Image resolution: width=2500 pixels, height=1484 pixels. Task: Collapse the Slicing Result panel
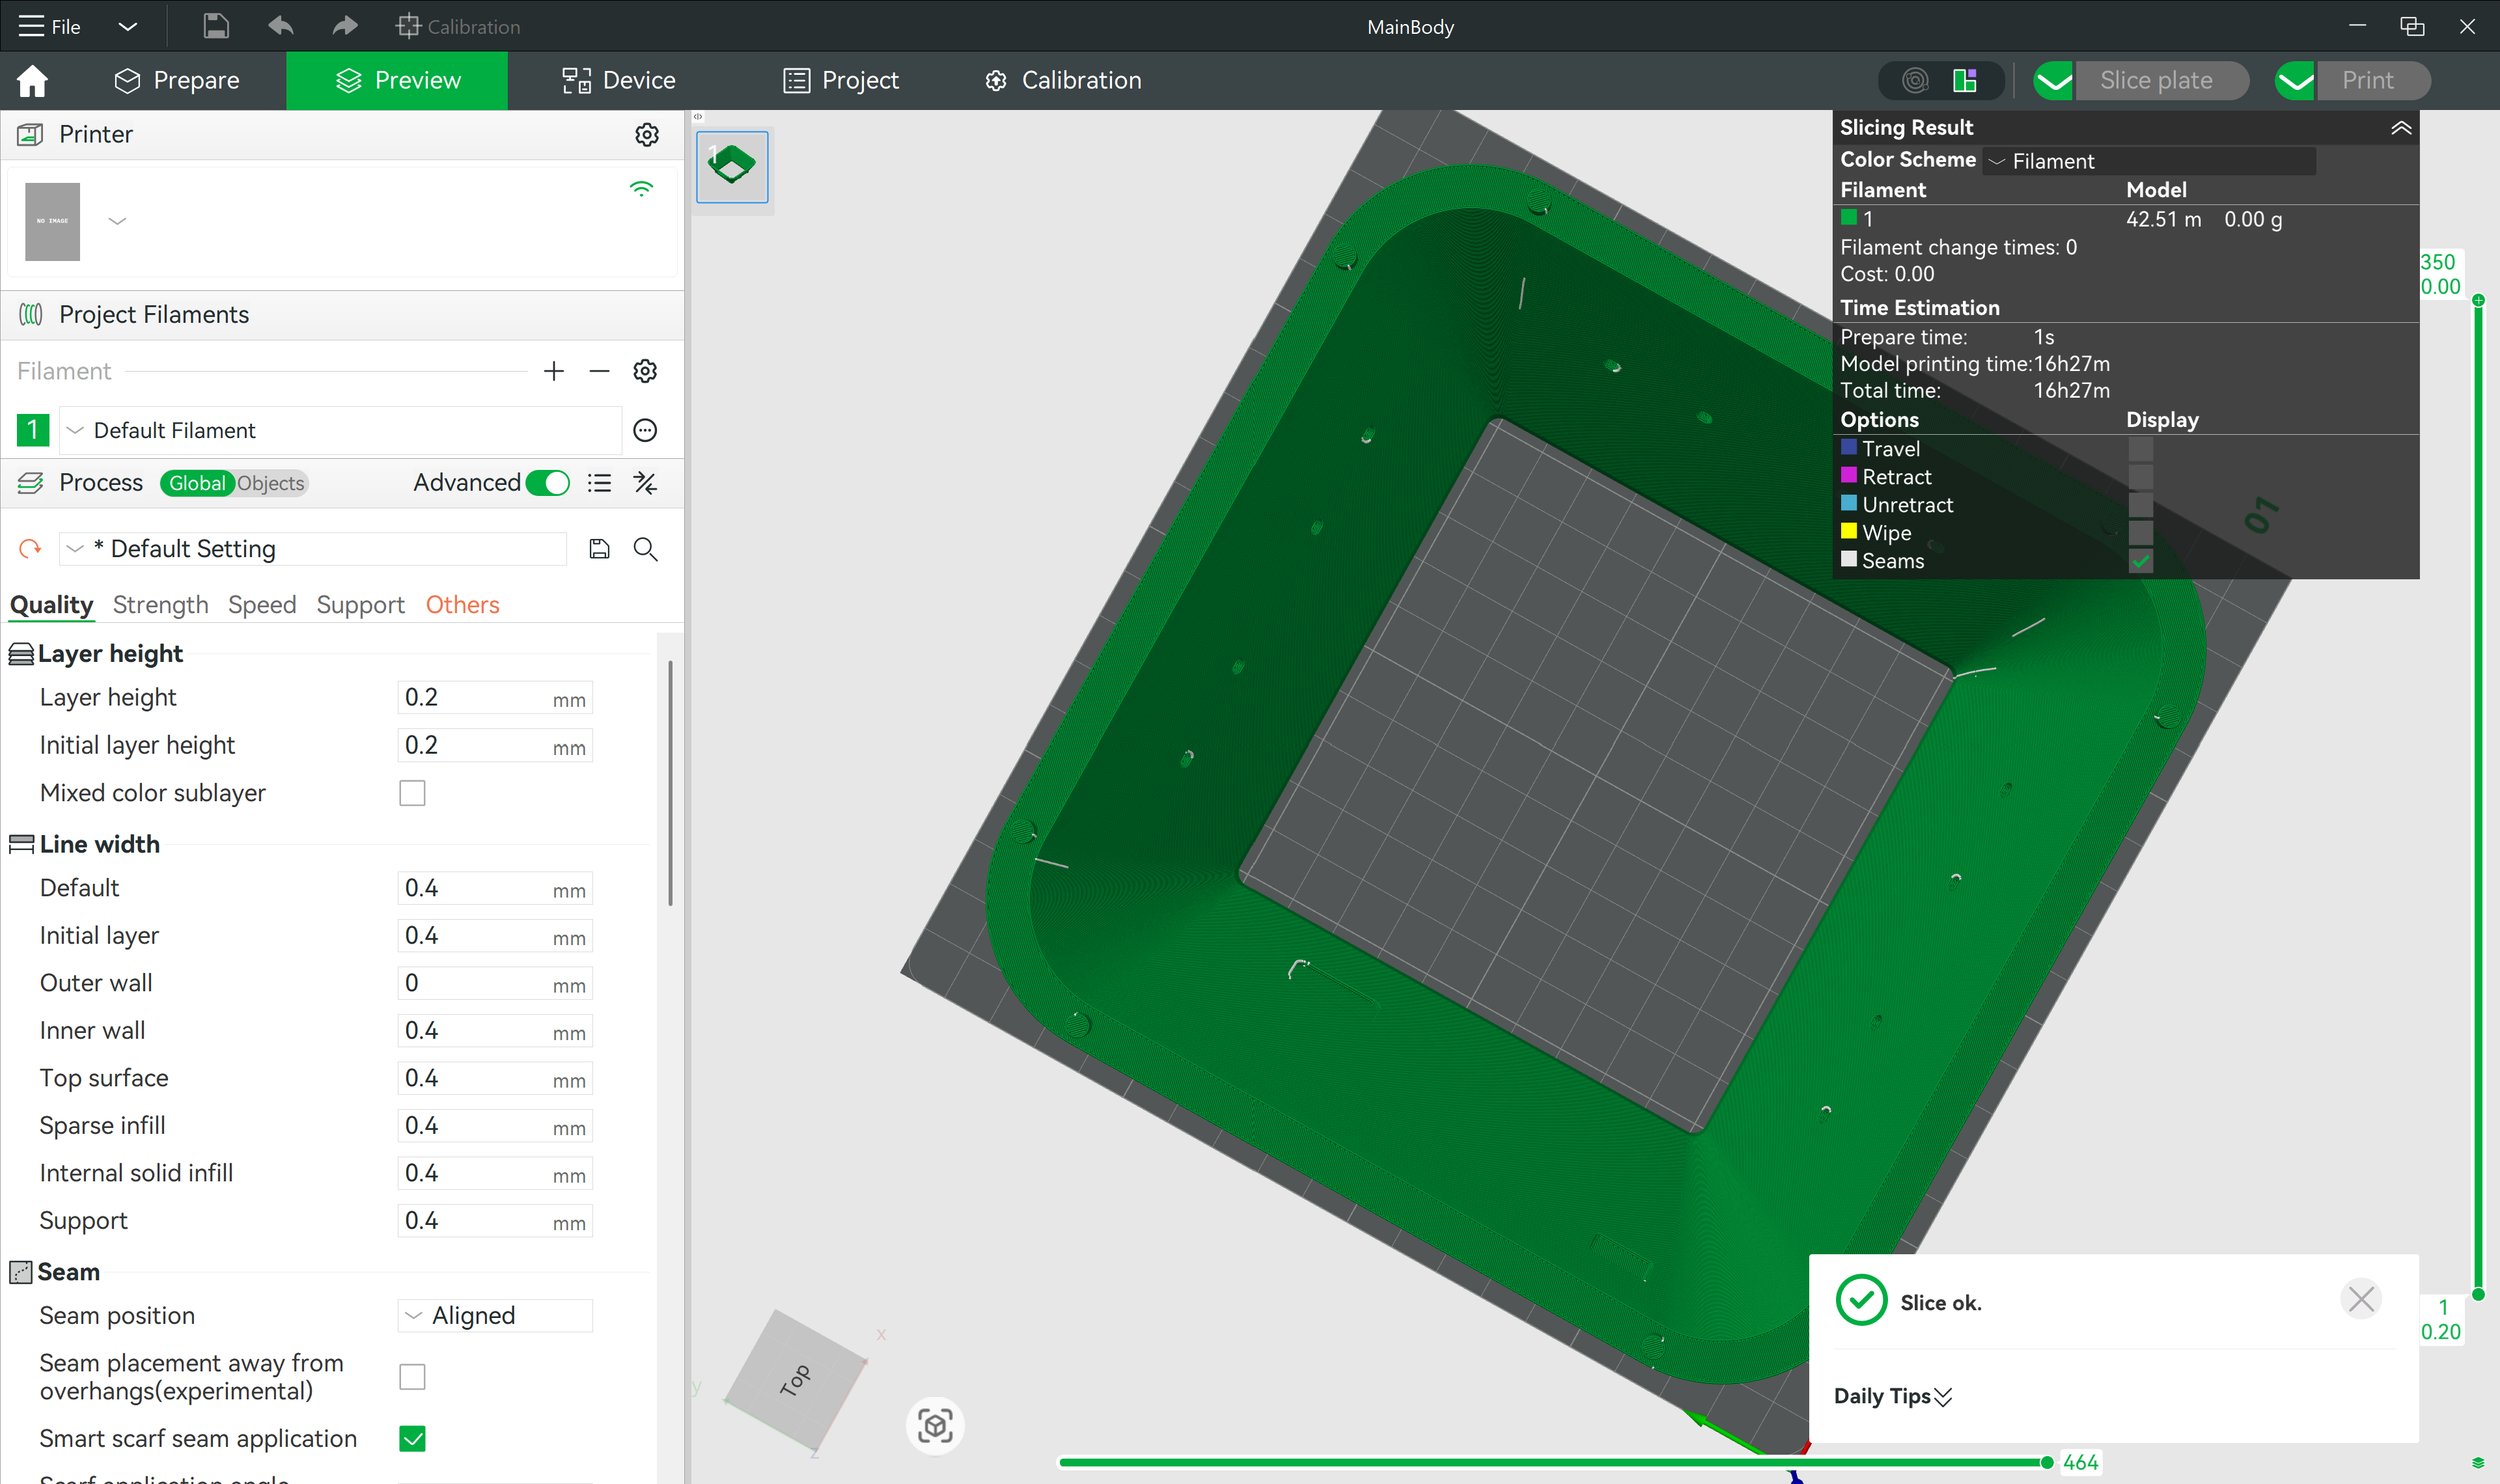[2401, 127]
